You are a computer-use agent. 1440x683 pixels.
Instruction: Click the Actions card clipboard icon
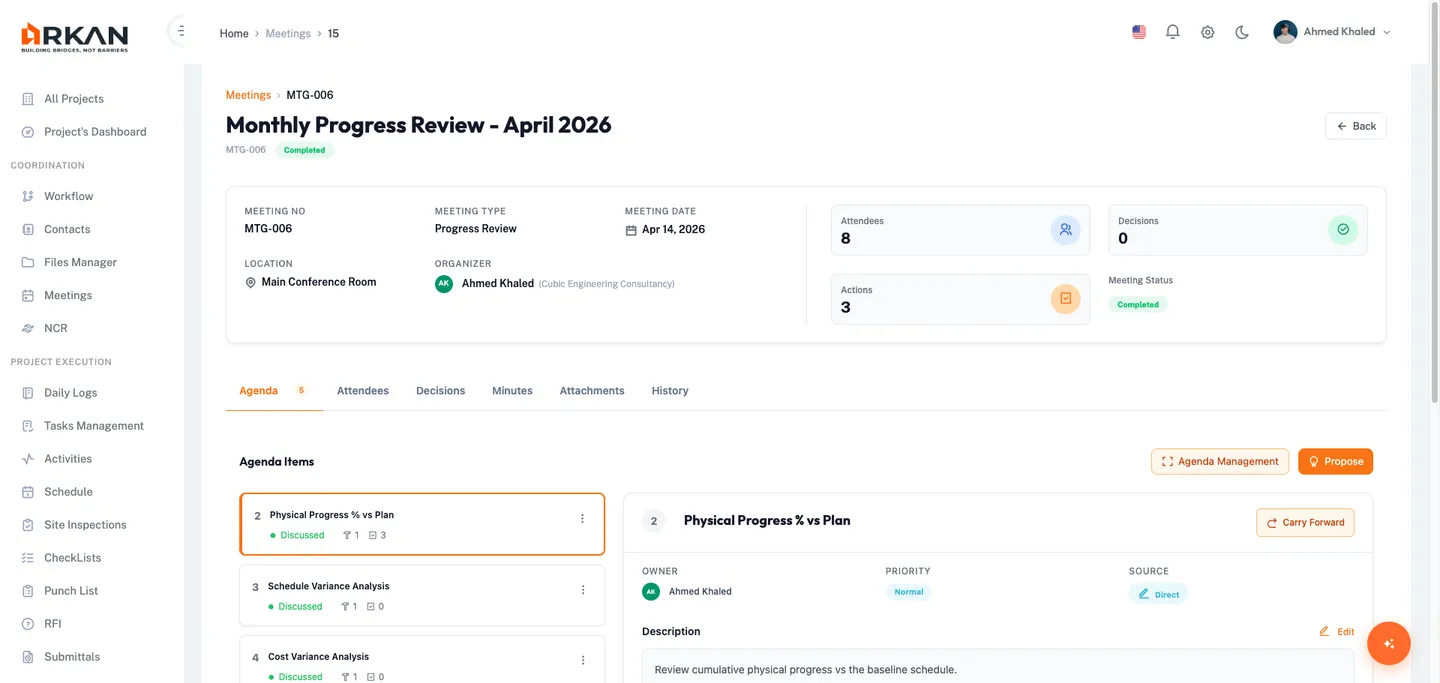[1065, 299]
